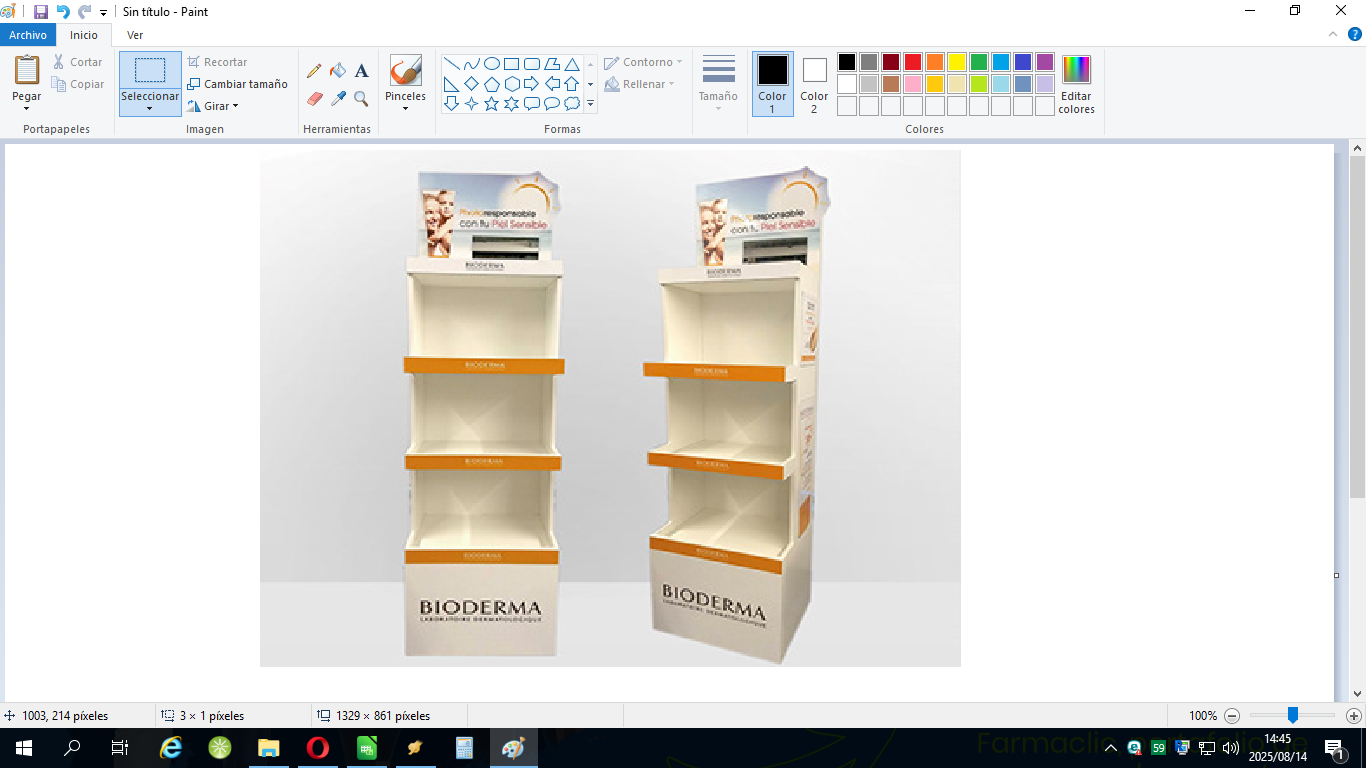Pick the green color swatch
The image size is (1366, 768).
click(x=979, y=62)
